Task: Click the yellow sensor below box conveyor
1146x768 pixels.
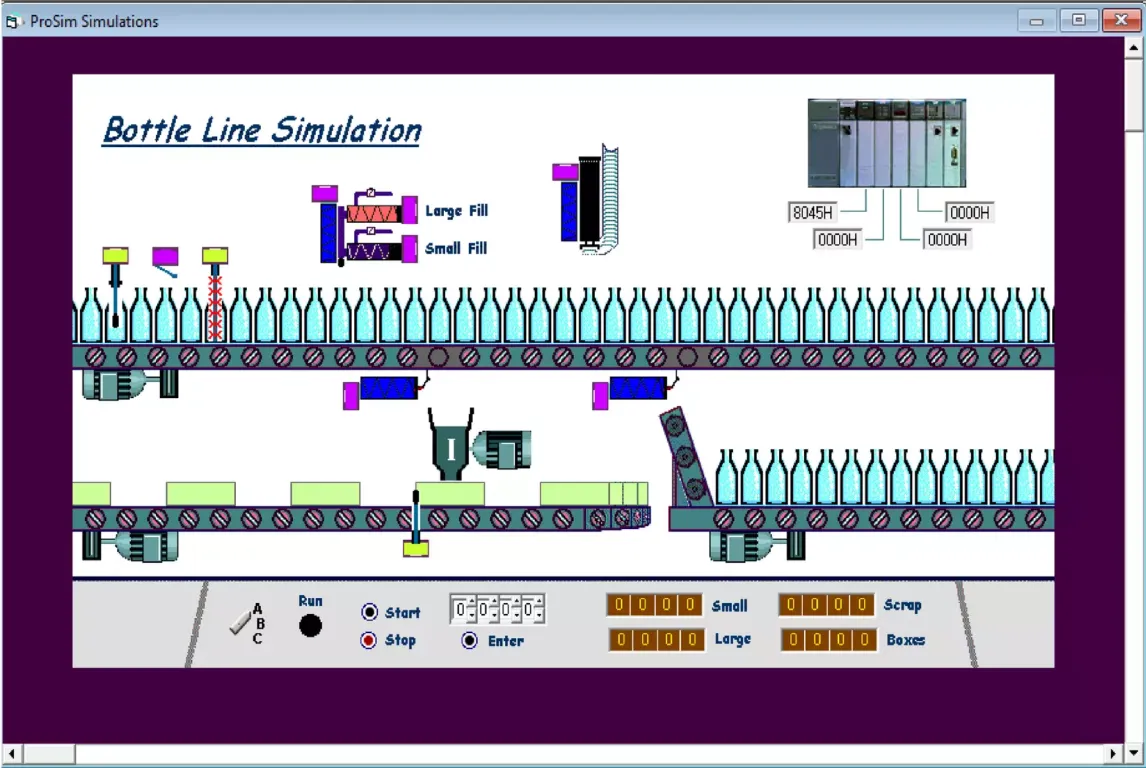Action: pyautogui.click(x=416, y=548)
